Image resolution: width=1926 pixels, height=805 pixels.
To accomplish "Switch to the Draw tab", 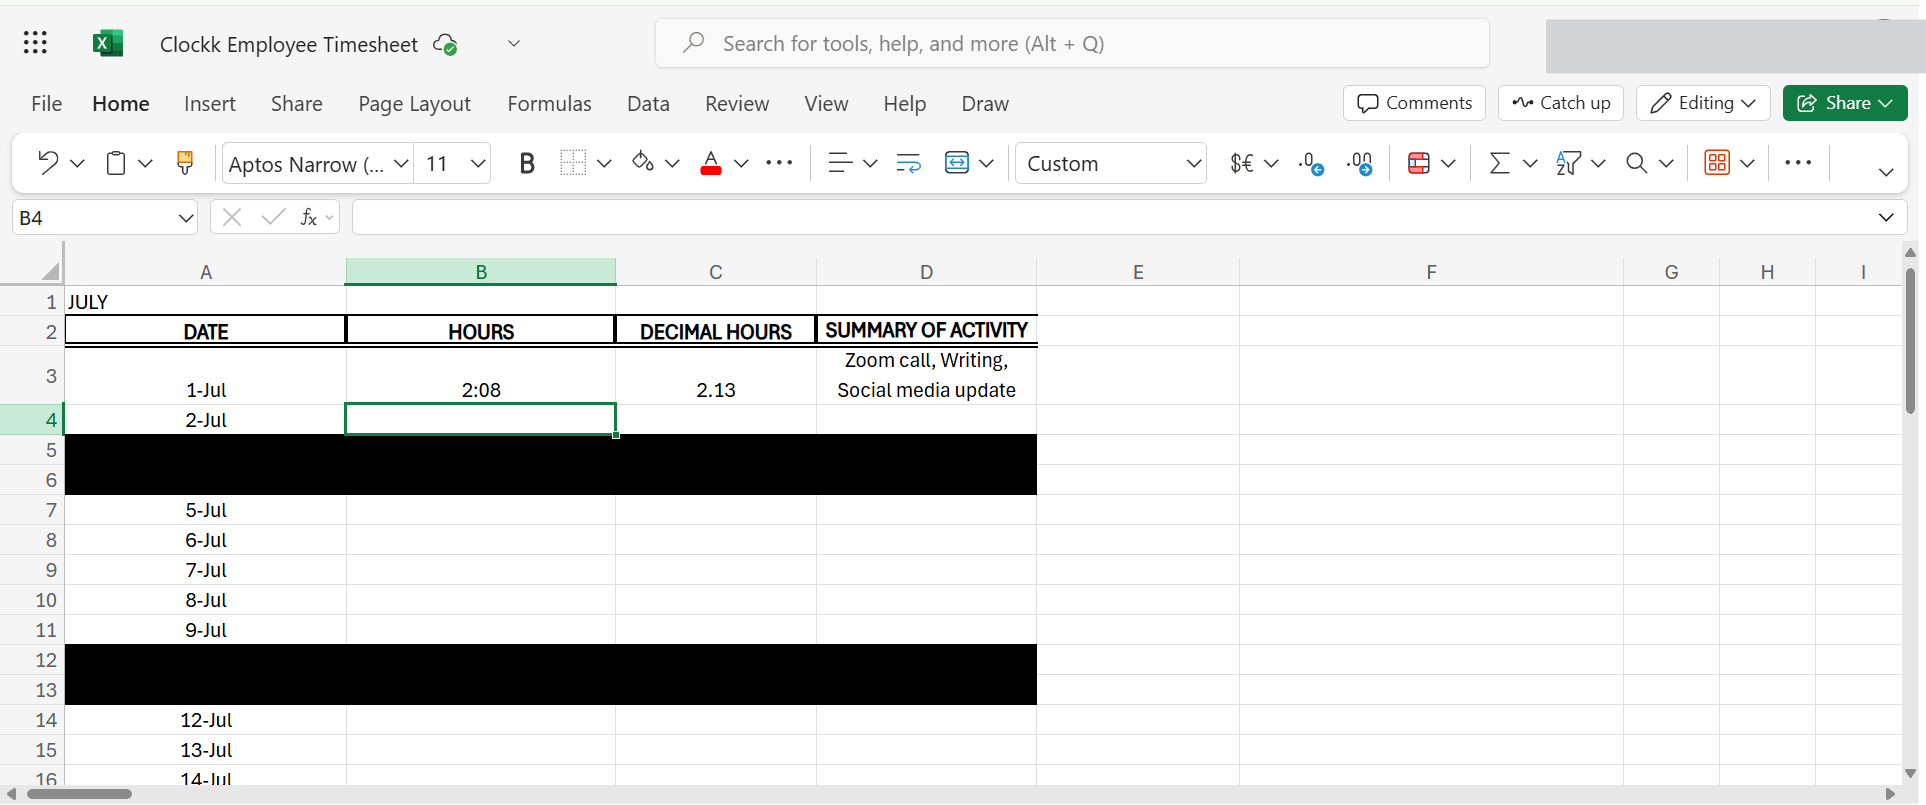I will click(x=985, y=104).
